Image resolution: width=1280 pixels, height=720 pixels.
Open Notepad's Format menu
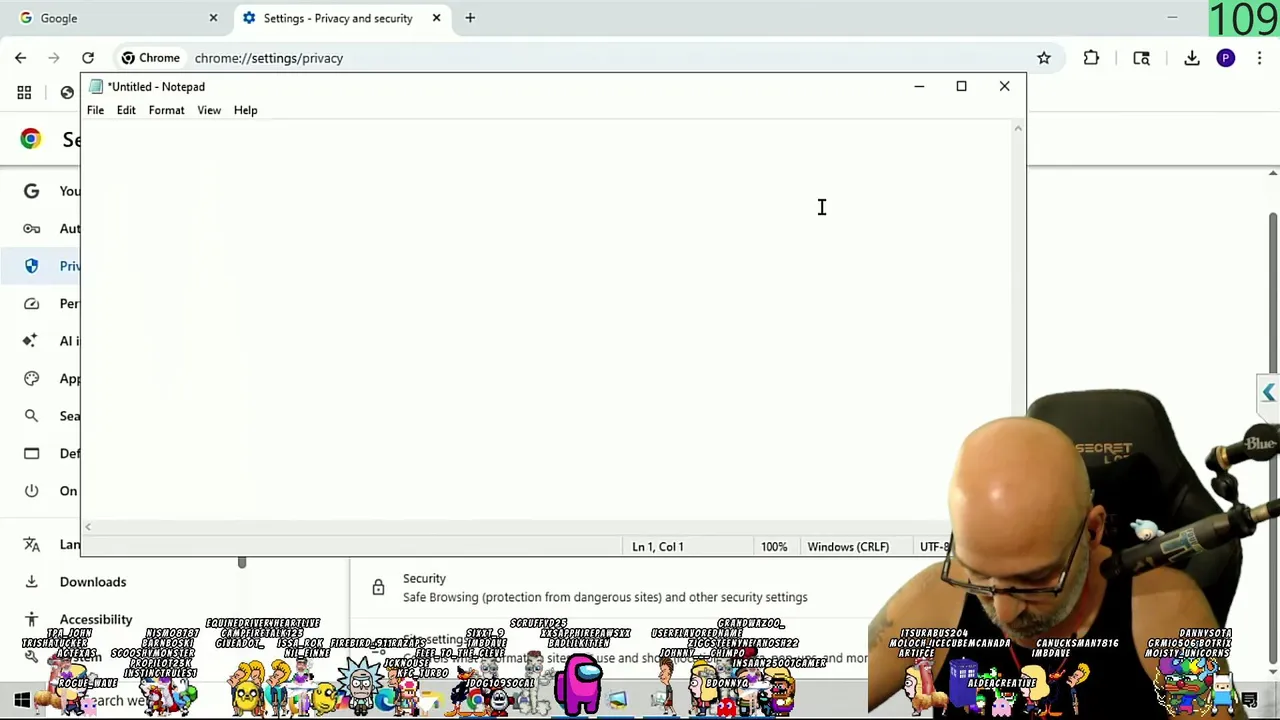coord(166,110)
